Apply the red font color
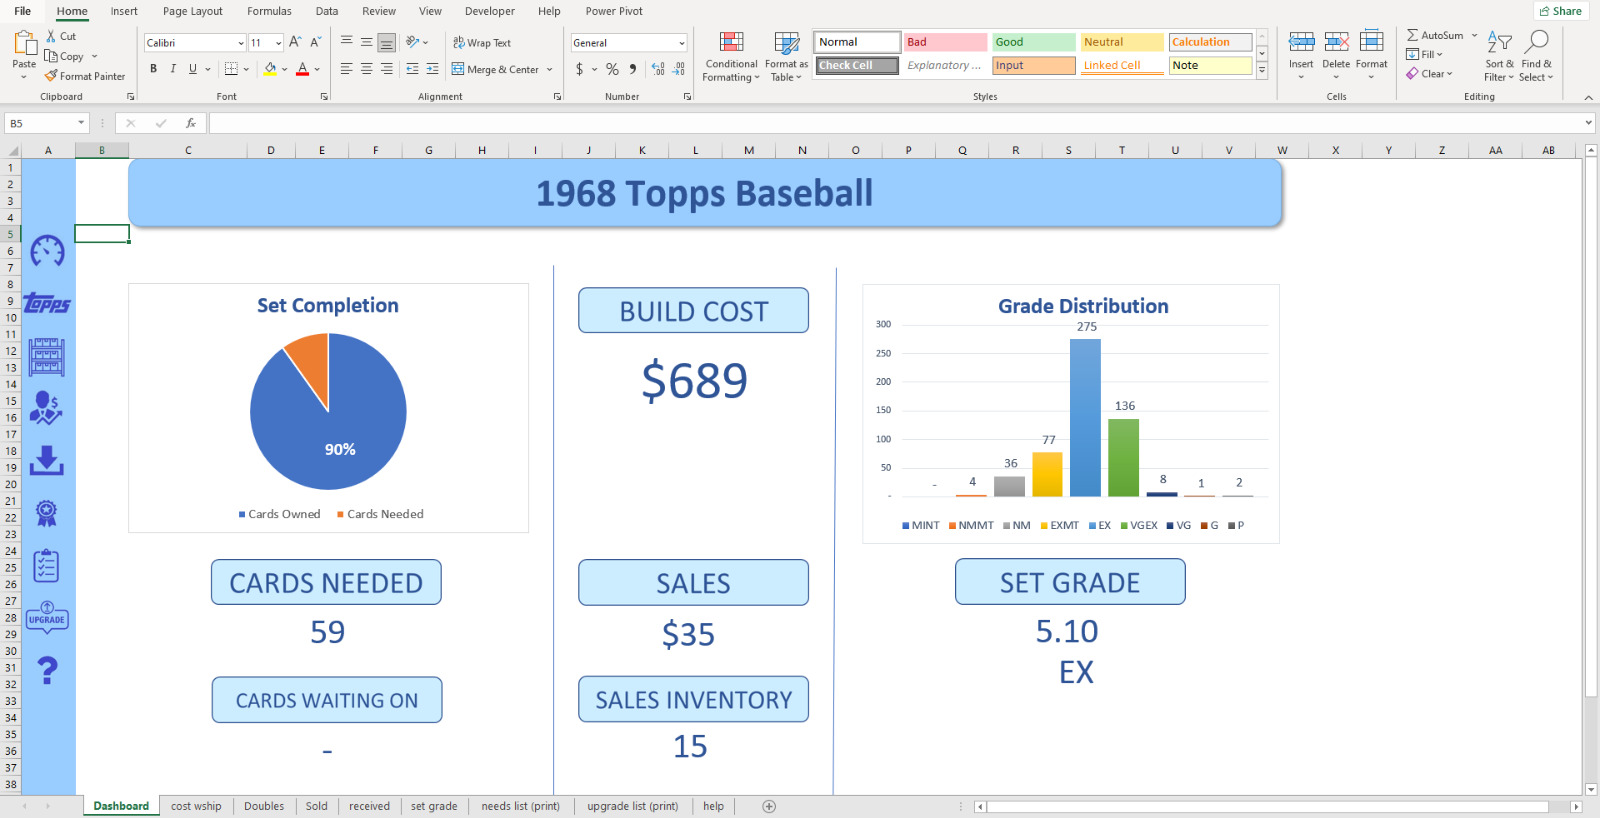This screenshot has width=1600, height=818. click(303, 69)
